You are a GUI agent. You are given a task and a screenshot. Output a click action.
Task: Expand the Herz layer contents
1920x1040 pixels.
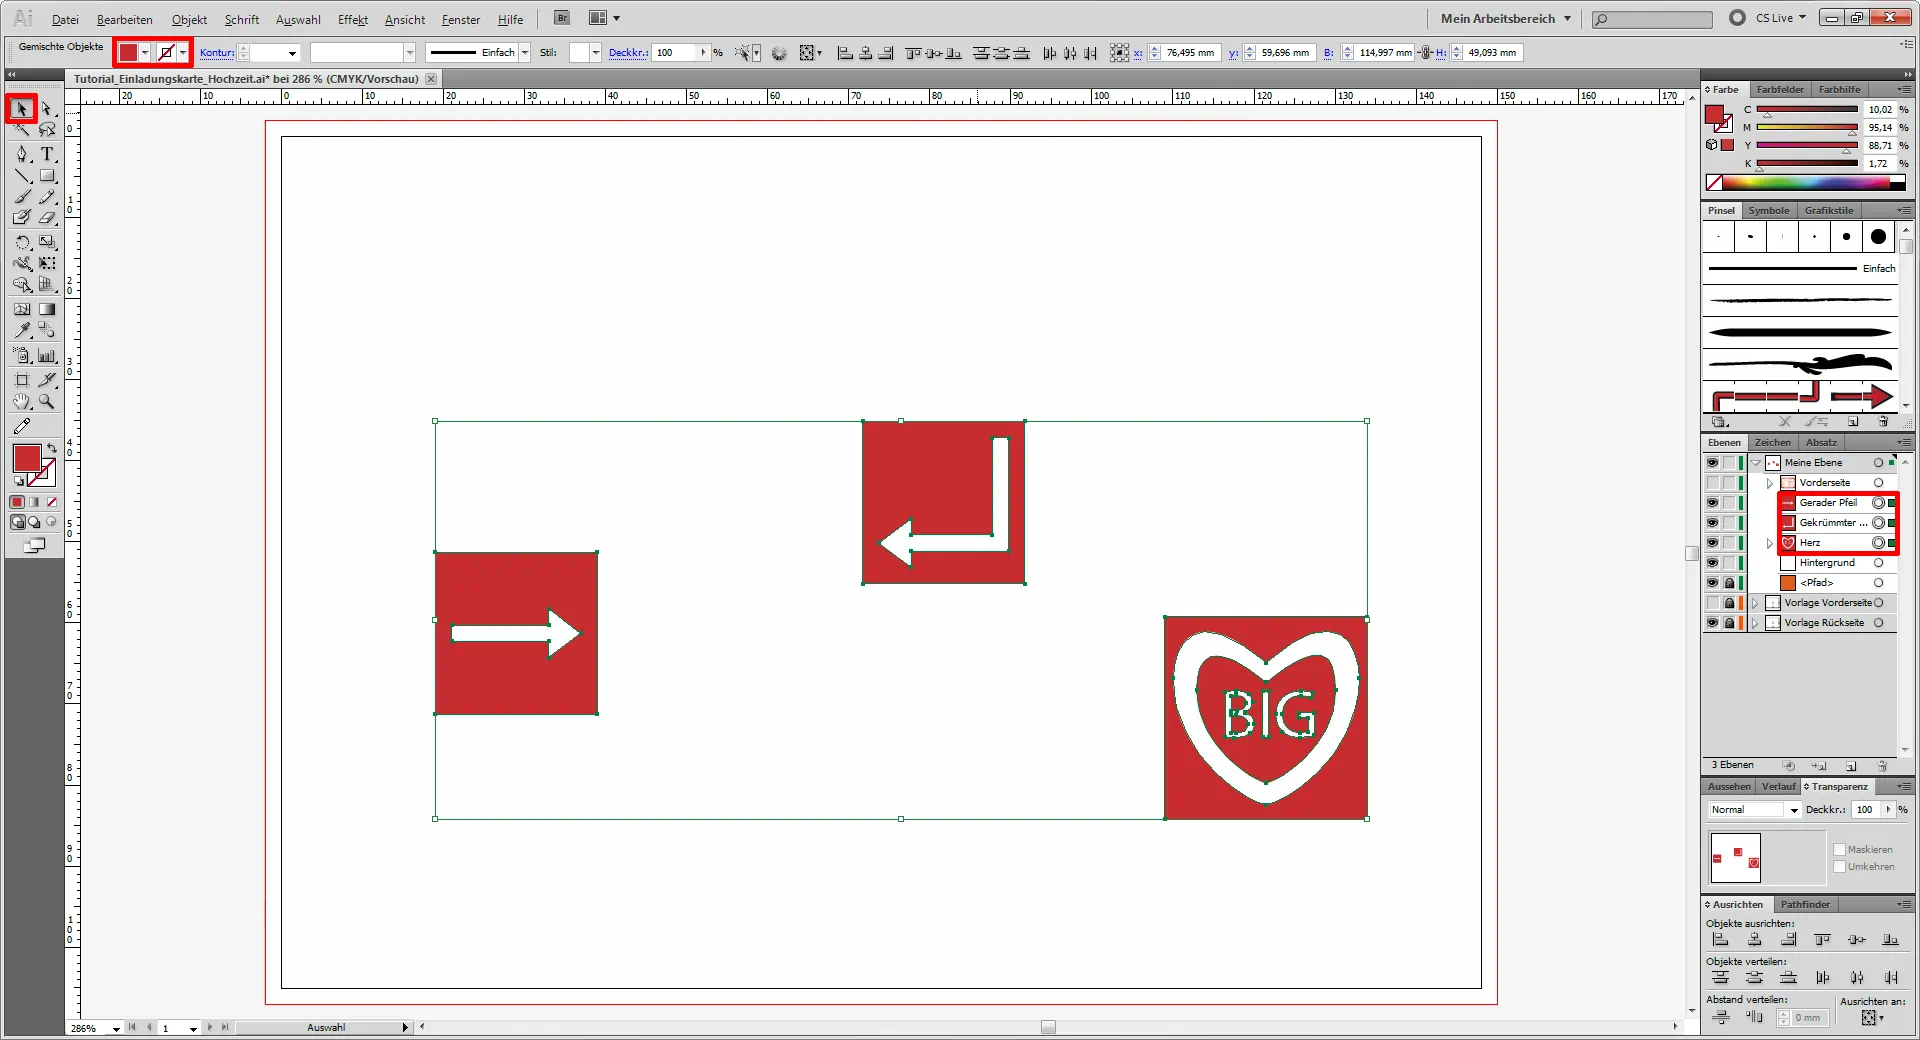click(x=1769, y=543)
